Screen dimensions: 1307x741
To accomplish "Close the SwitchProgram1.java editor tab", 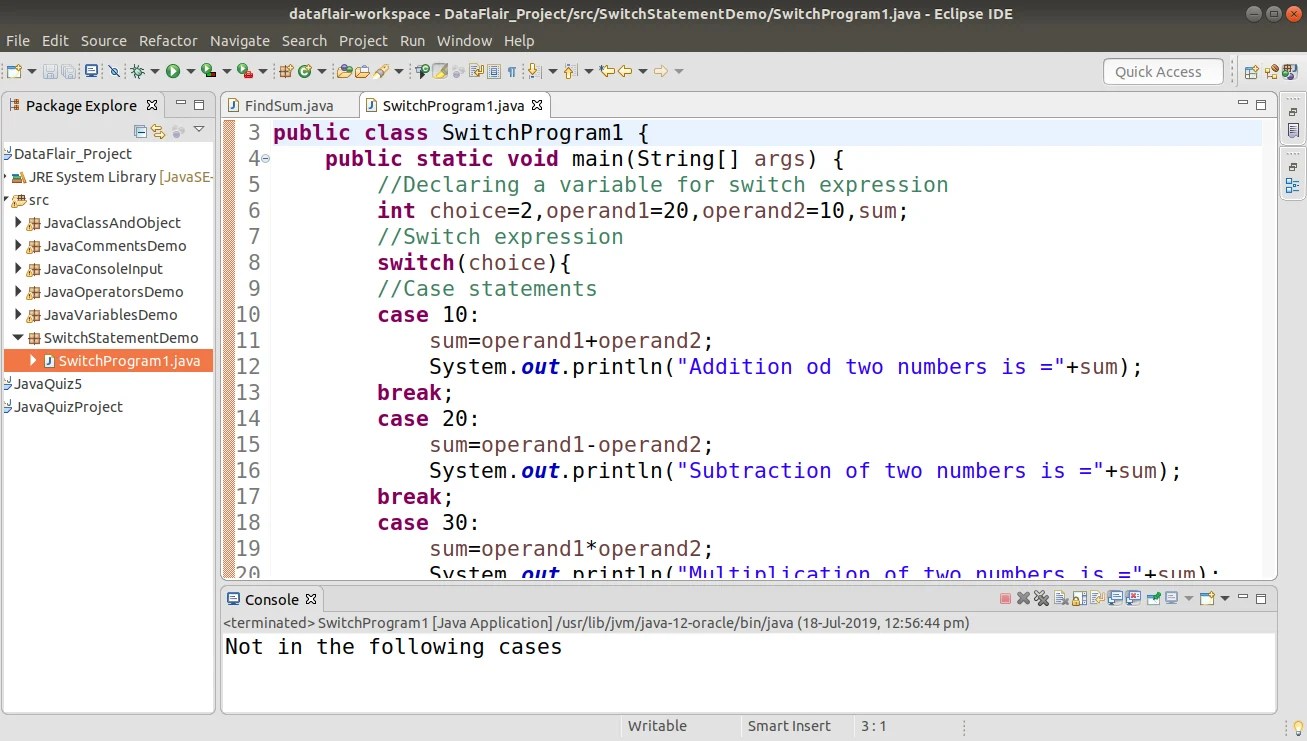I will click(537, 104).
